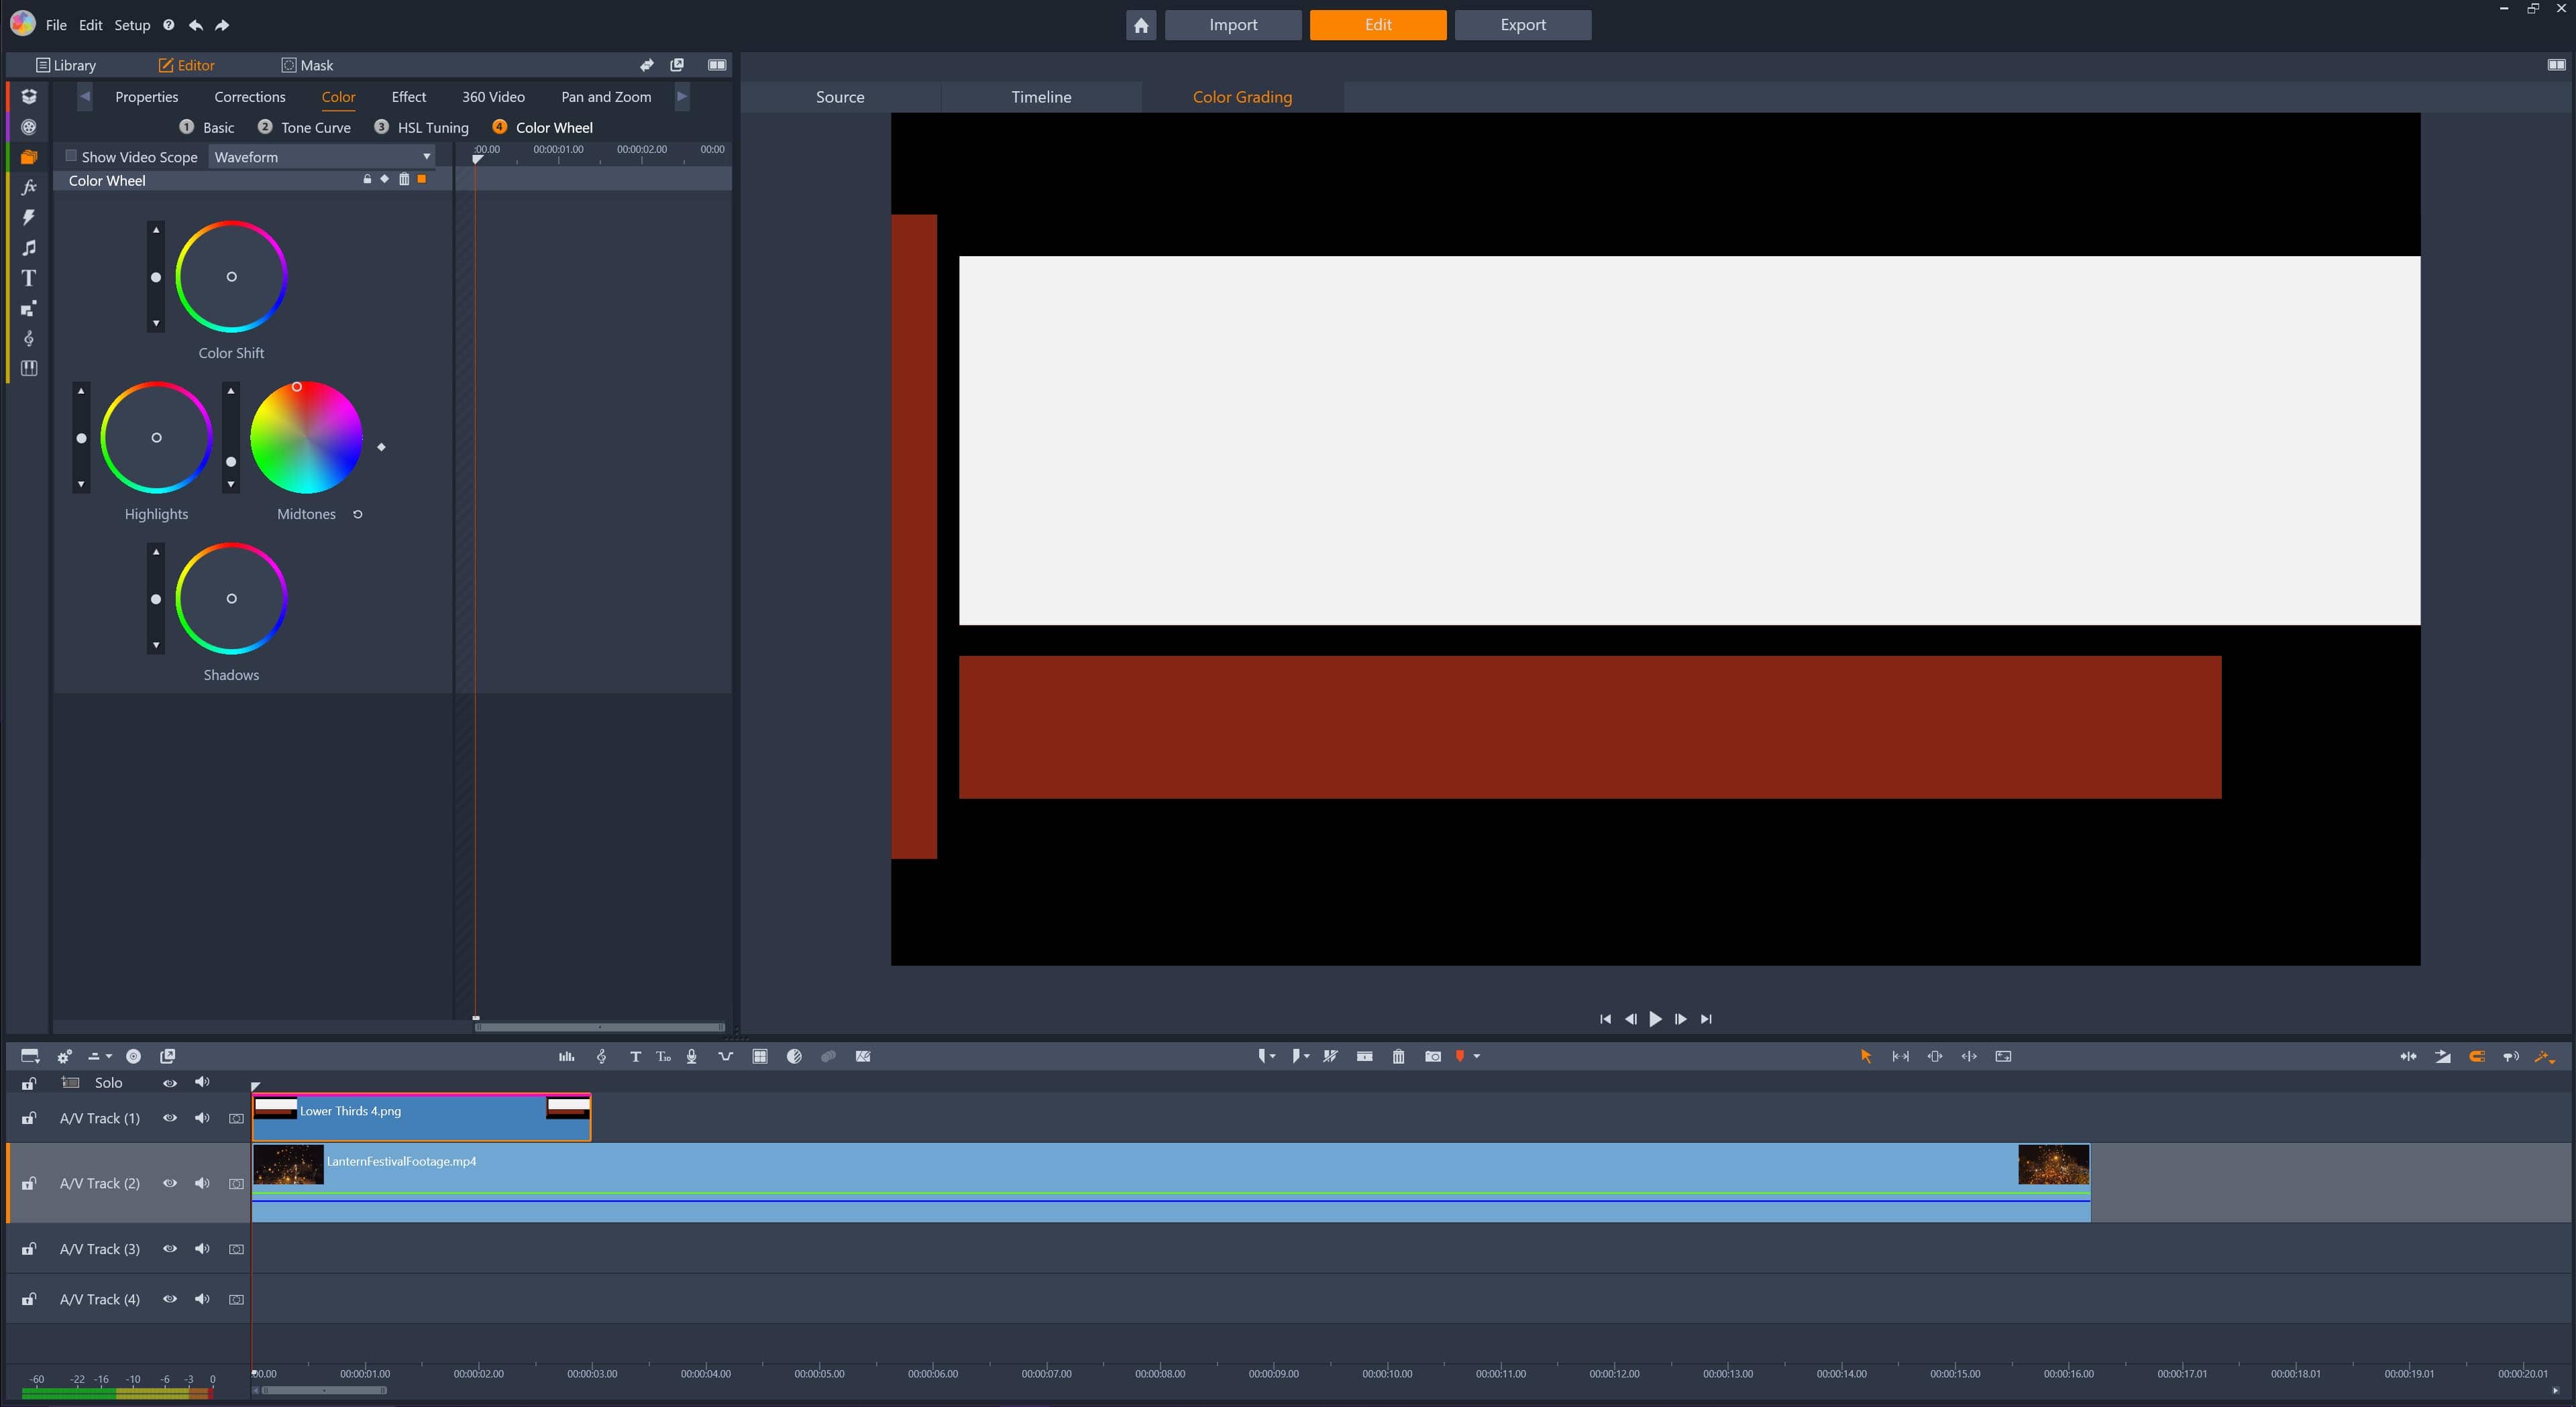Enable Show Video Scope checkbox
2576x1407 pixels.
tap(71, 156)
